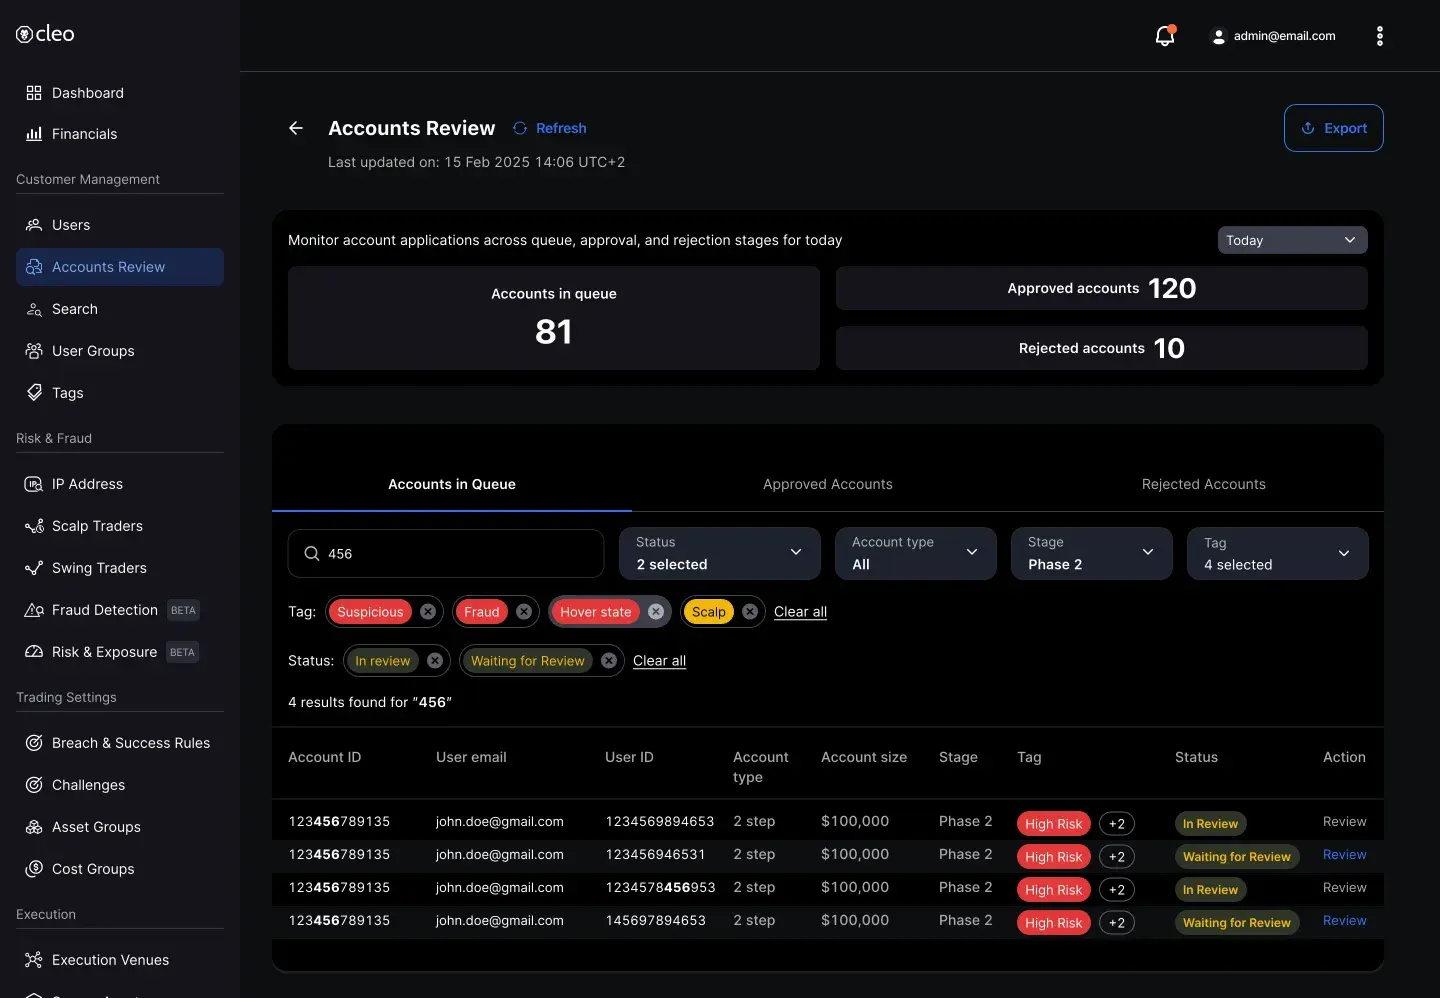Remove the Suspicious tag filter

click(428, 612)
